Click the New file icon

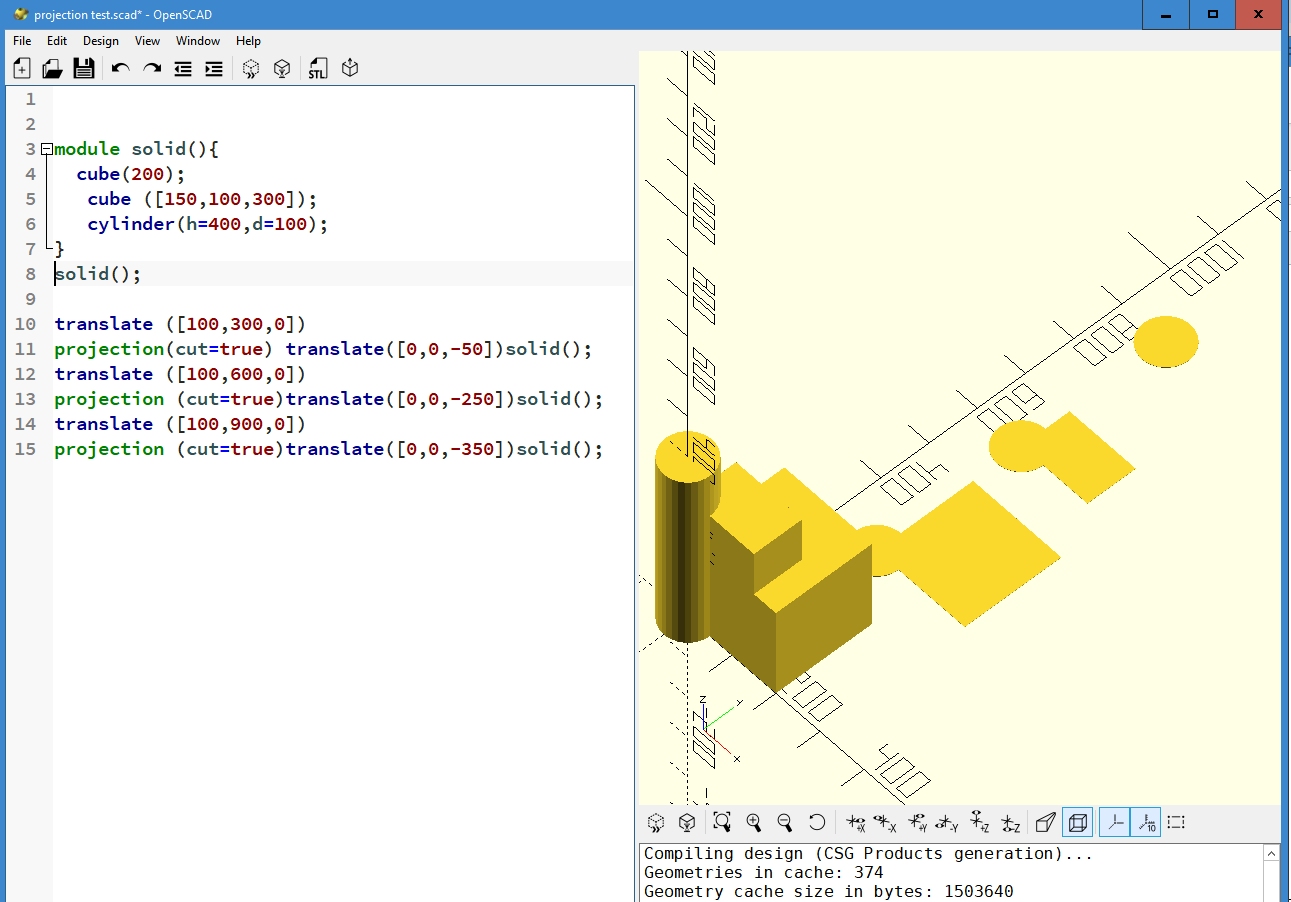tap(22, 68)
